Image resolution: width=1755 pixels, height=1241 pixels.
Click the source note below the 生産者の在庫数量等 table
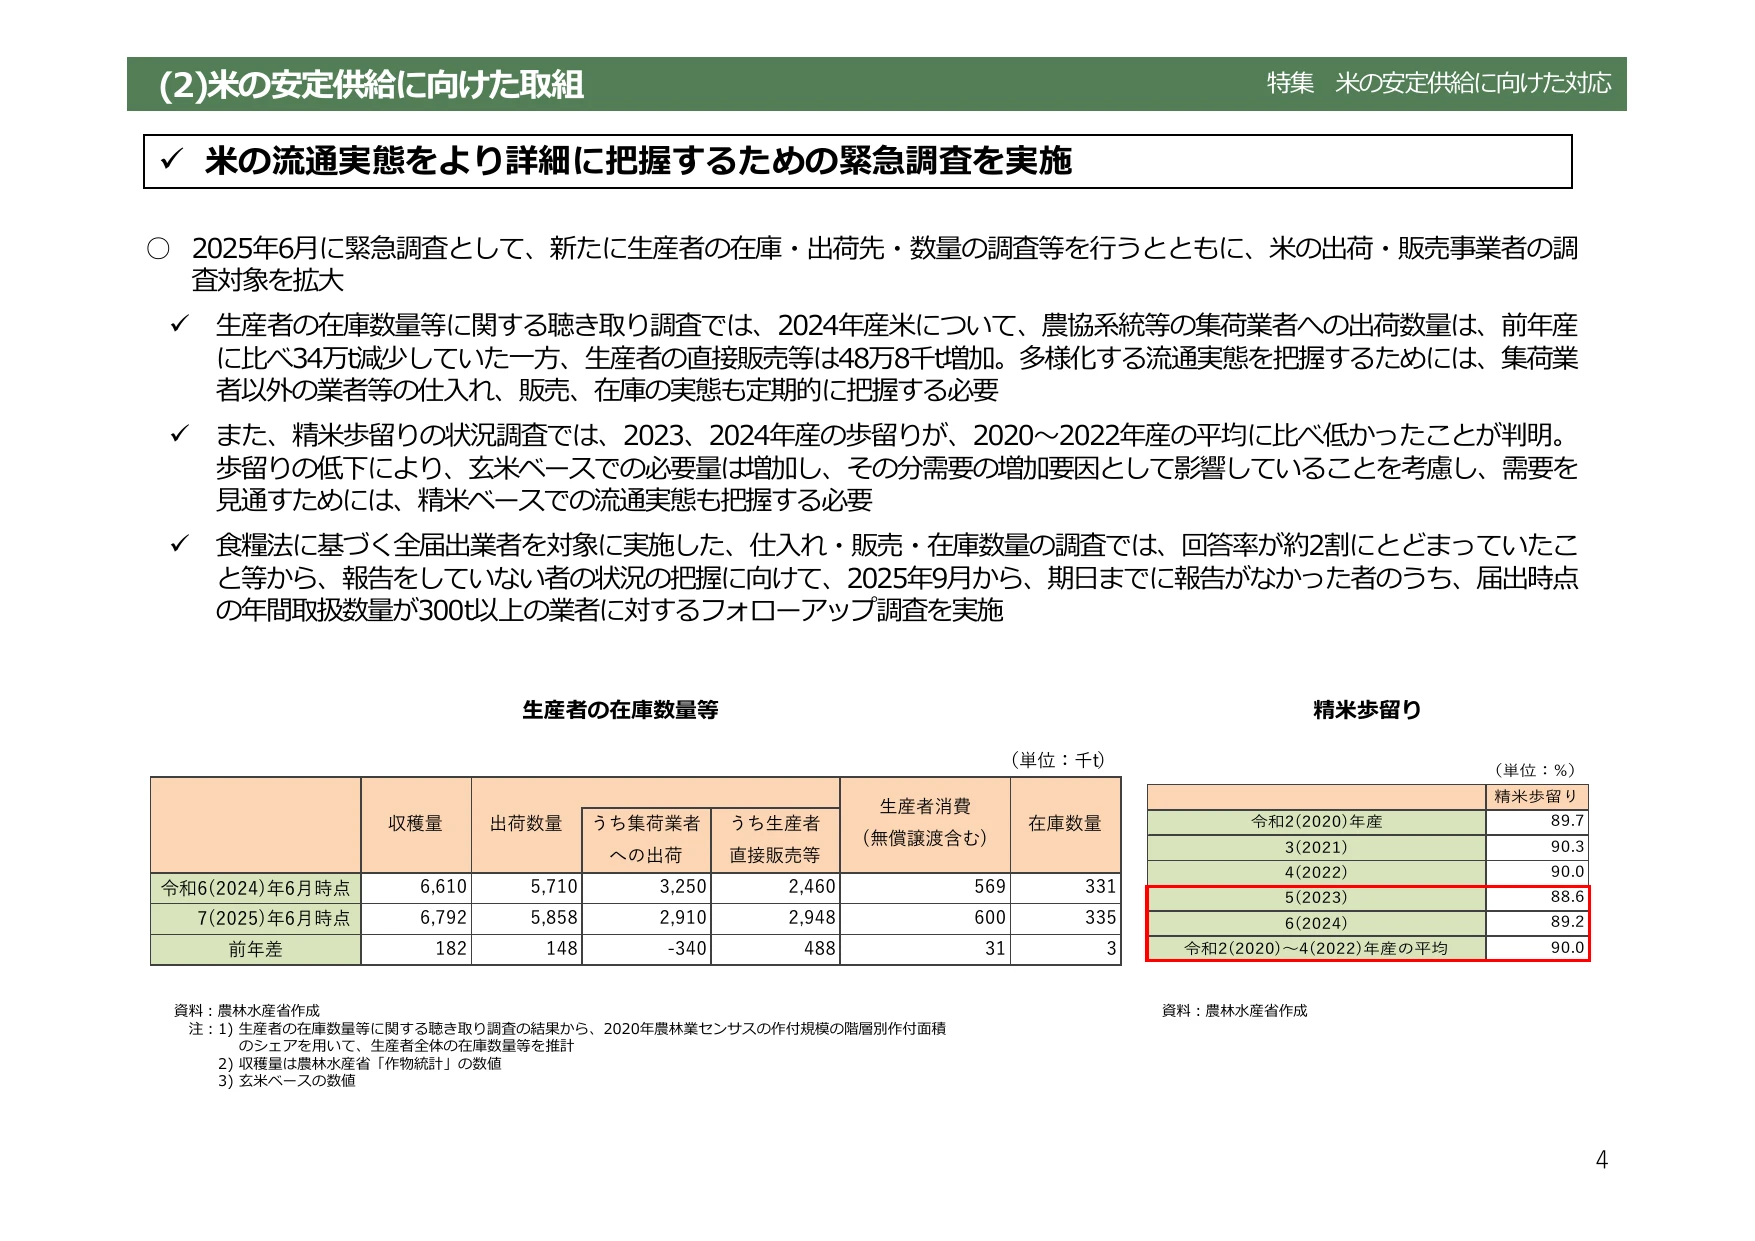pos(247,1011)
